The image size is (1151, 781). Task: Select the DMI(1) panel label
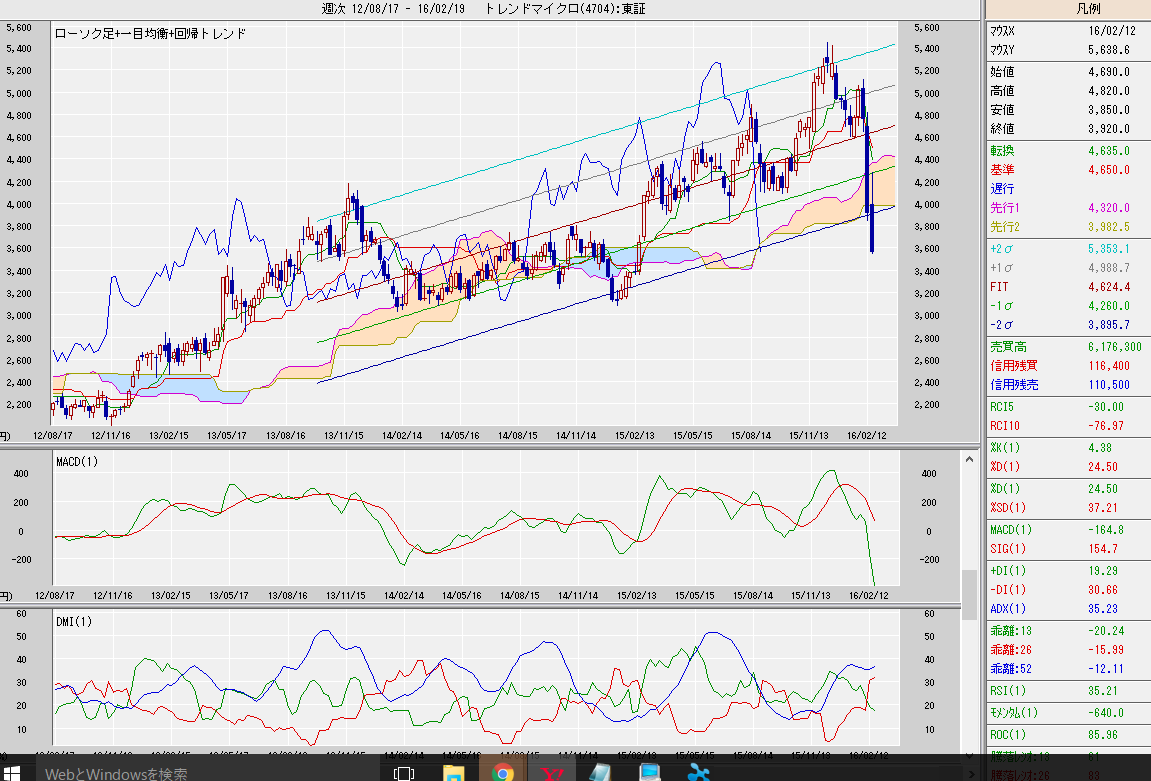[x=73, y=622]
